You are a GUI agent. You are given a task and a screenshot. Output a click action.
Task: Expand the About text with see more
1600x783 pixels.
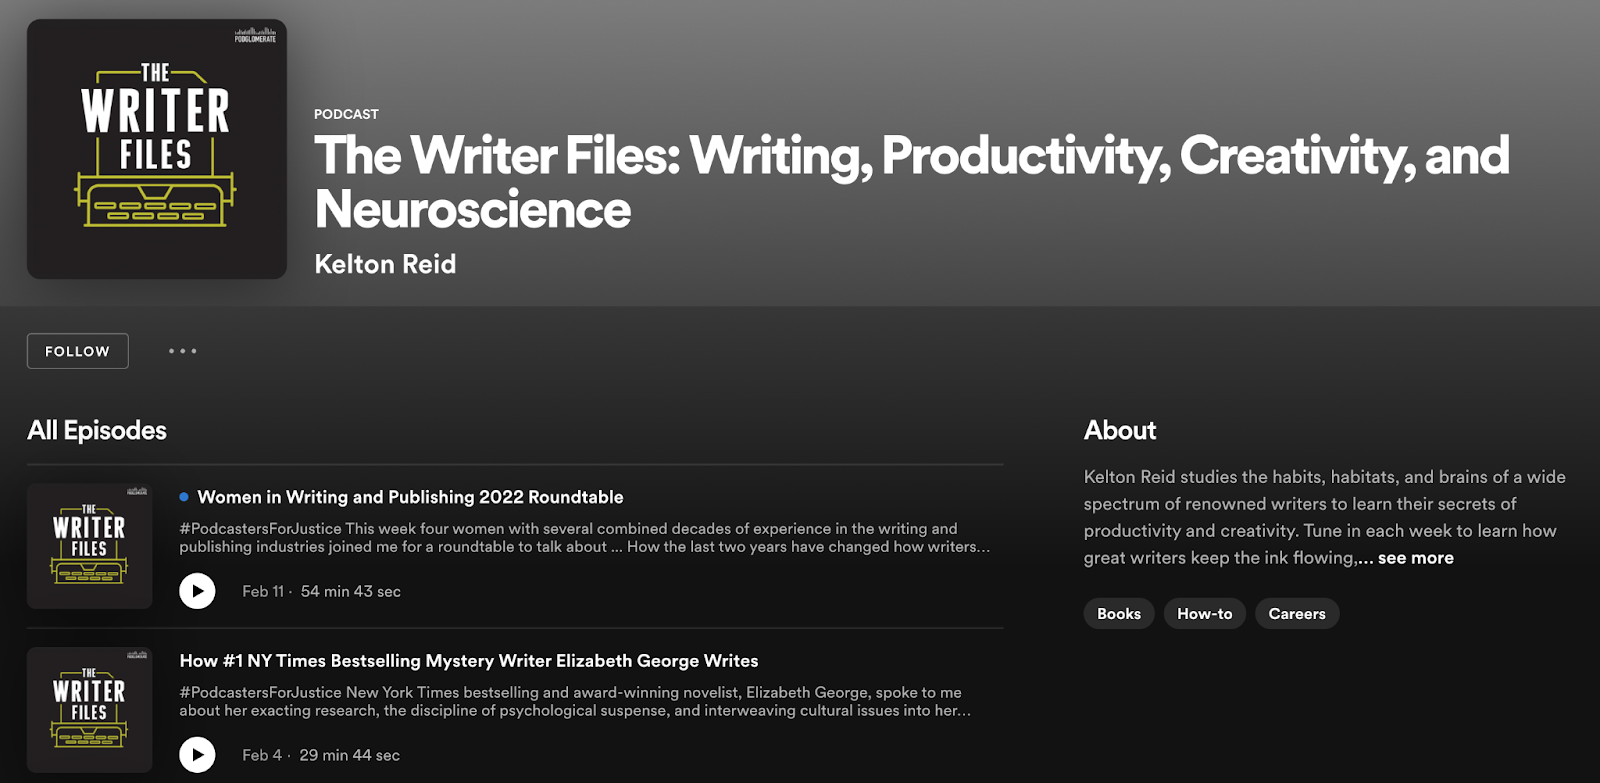click(1415, 558)
